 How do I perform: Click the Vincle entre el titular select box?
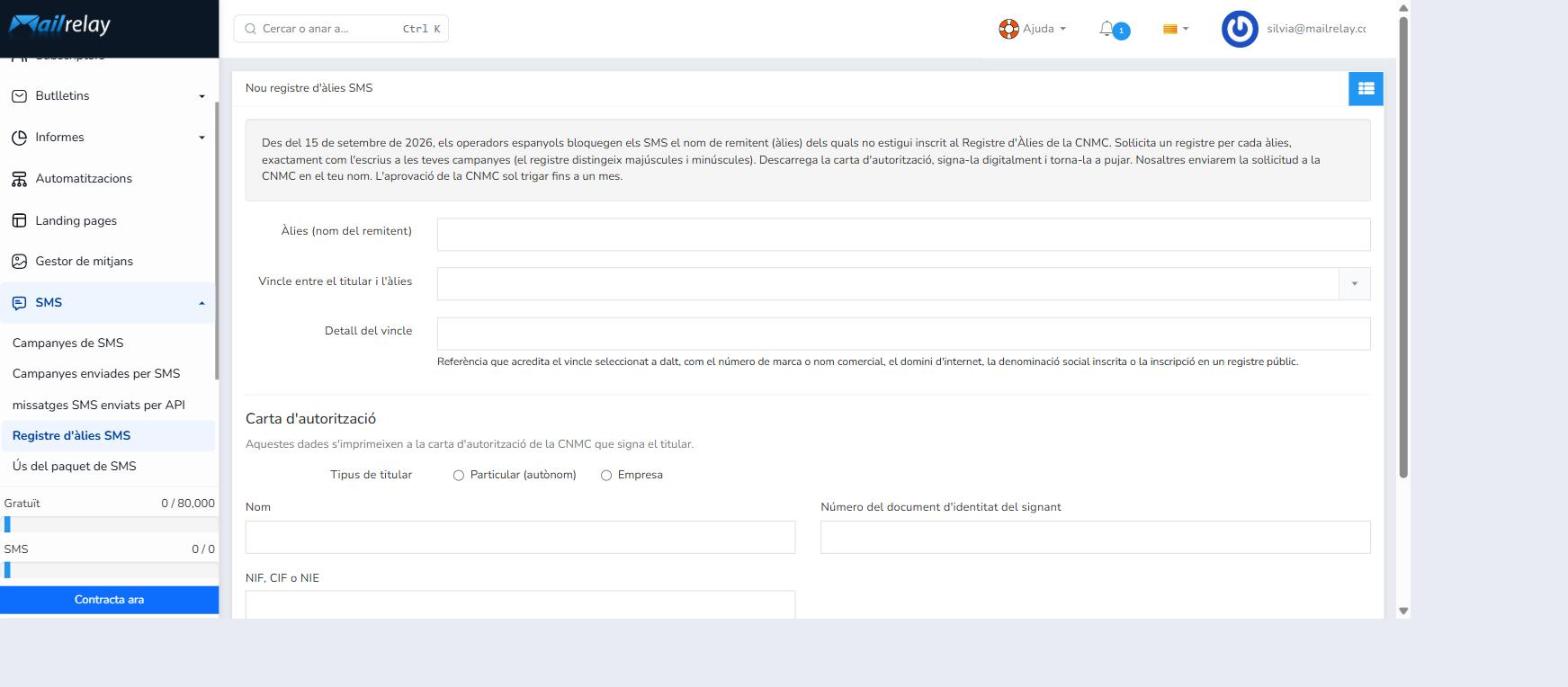coord(903,284)
